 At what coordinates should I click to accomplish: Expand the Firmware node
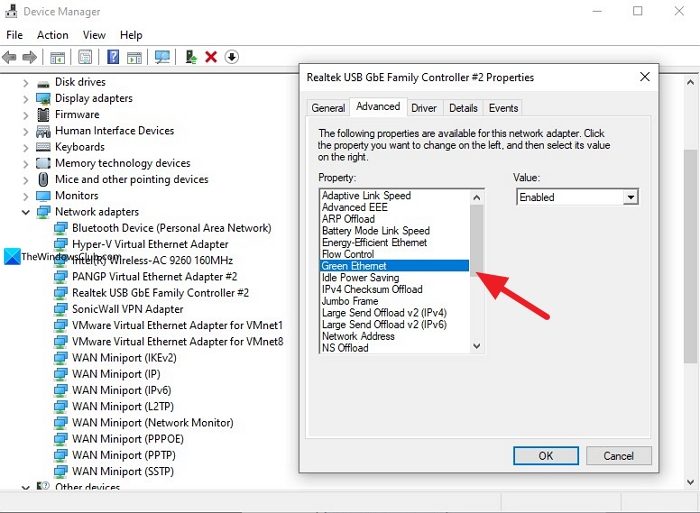coord(25,115)
